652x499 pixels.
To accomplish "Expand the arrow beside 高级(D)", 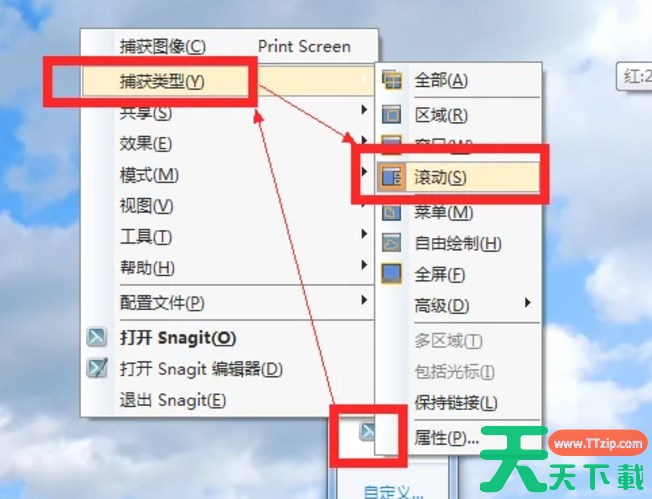I will click(x=528, y=302).
